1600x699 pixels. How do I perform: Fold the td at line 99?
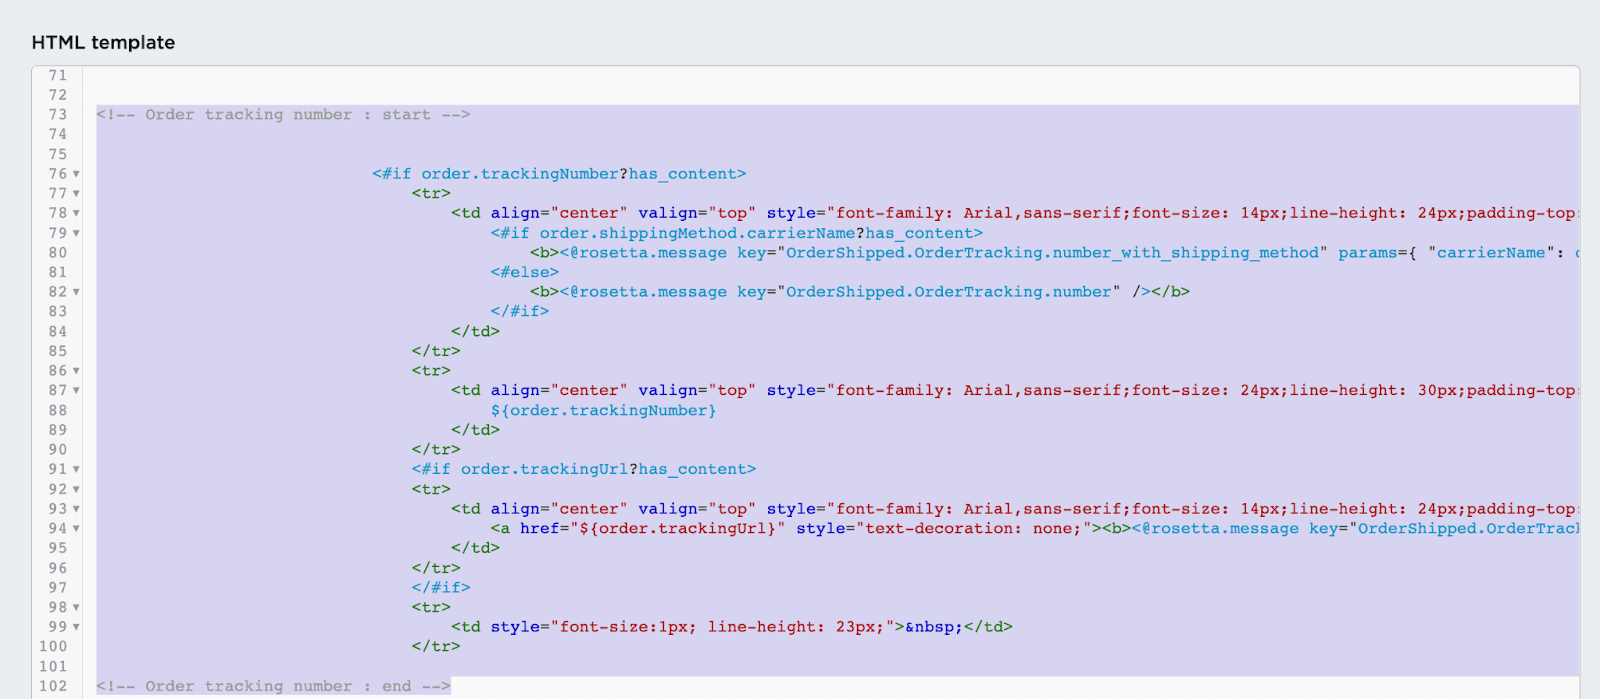tap(76, 627)
